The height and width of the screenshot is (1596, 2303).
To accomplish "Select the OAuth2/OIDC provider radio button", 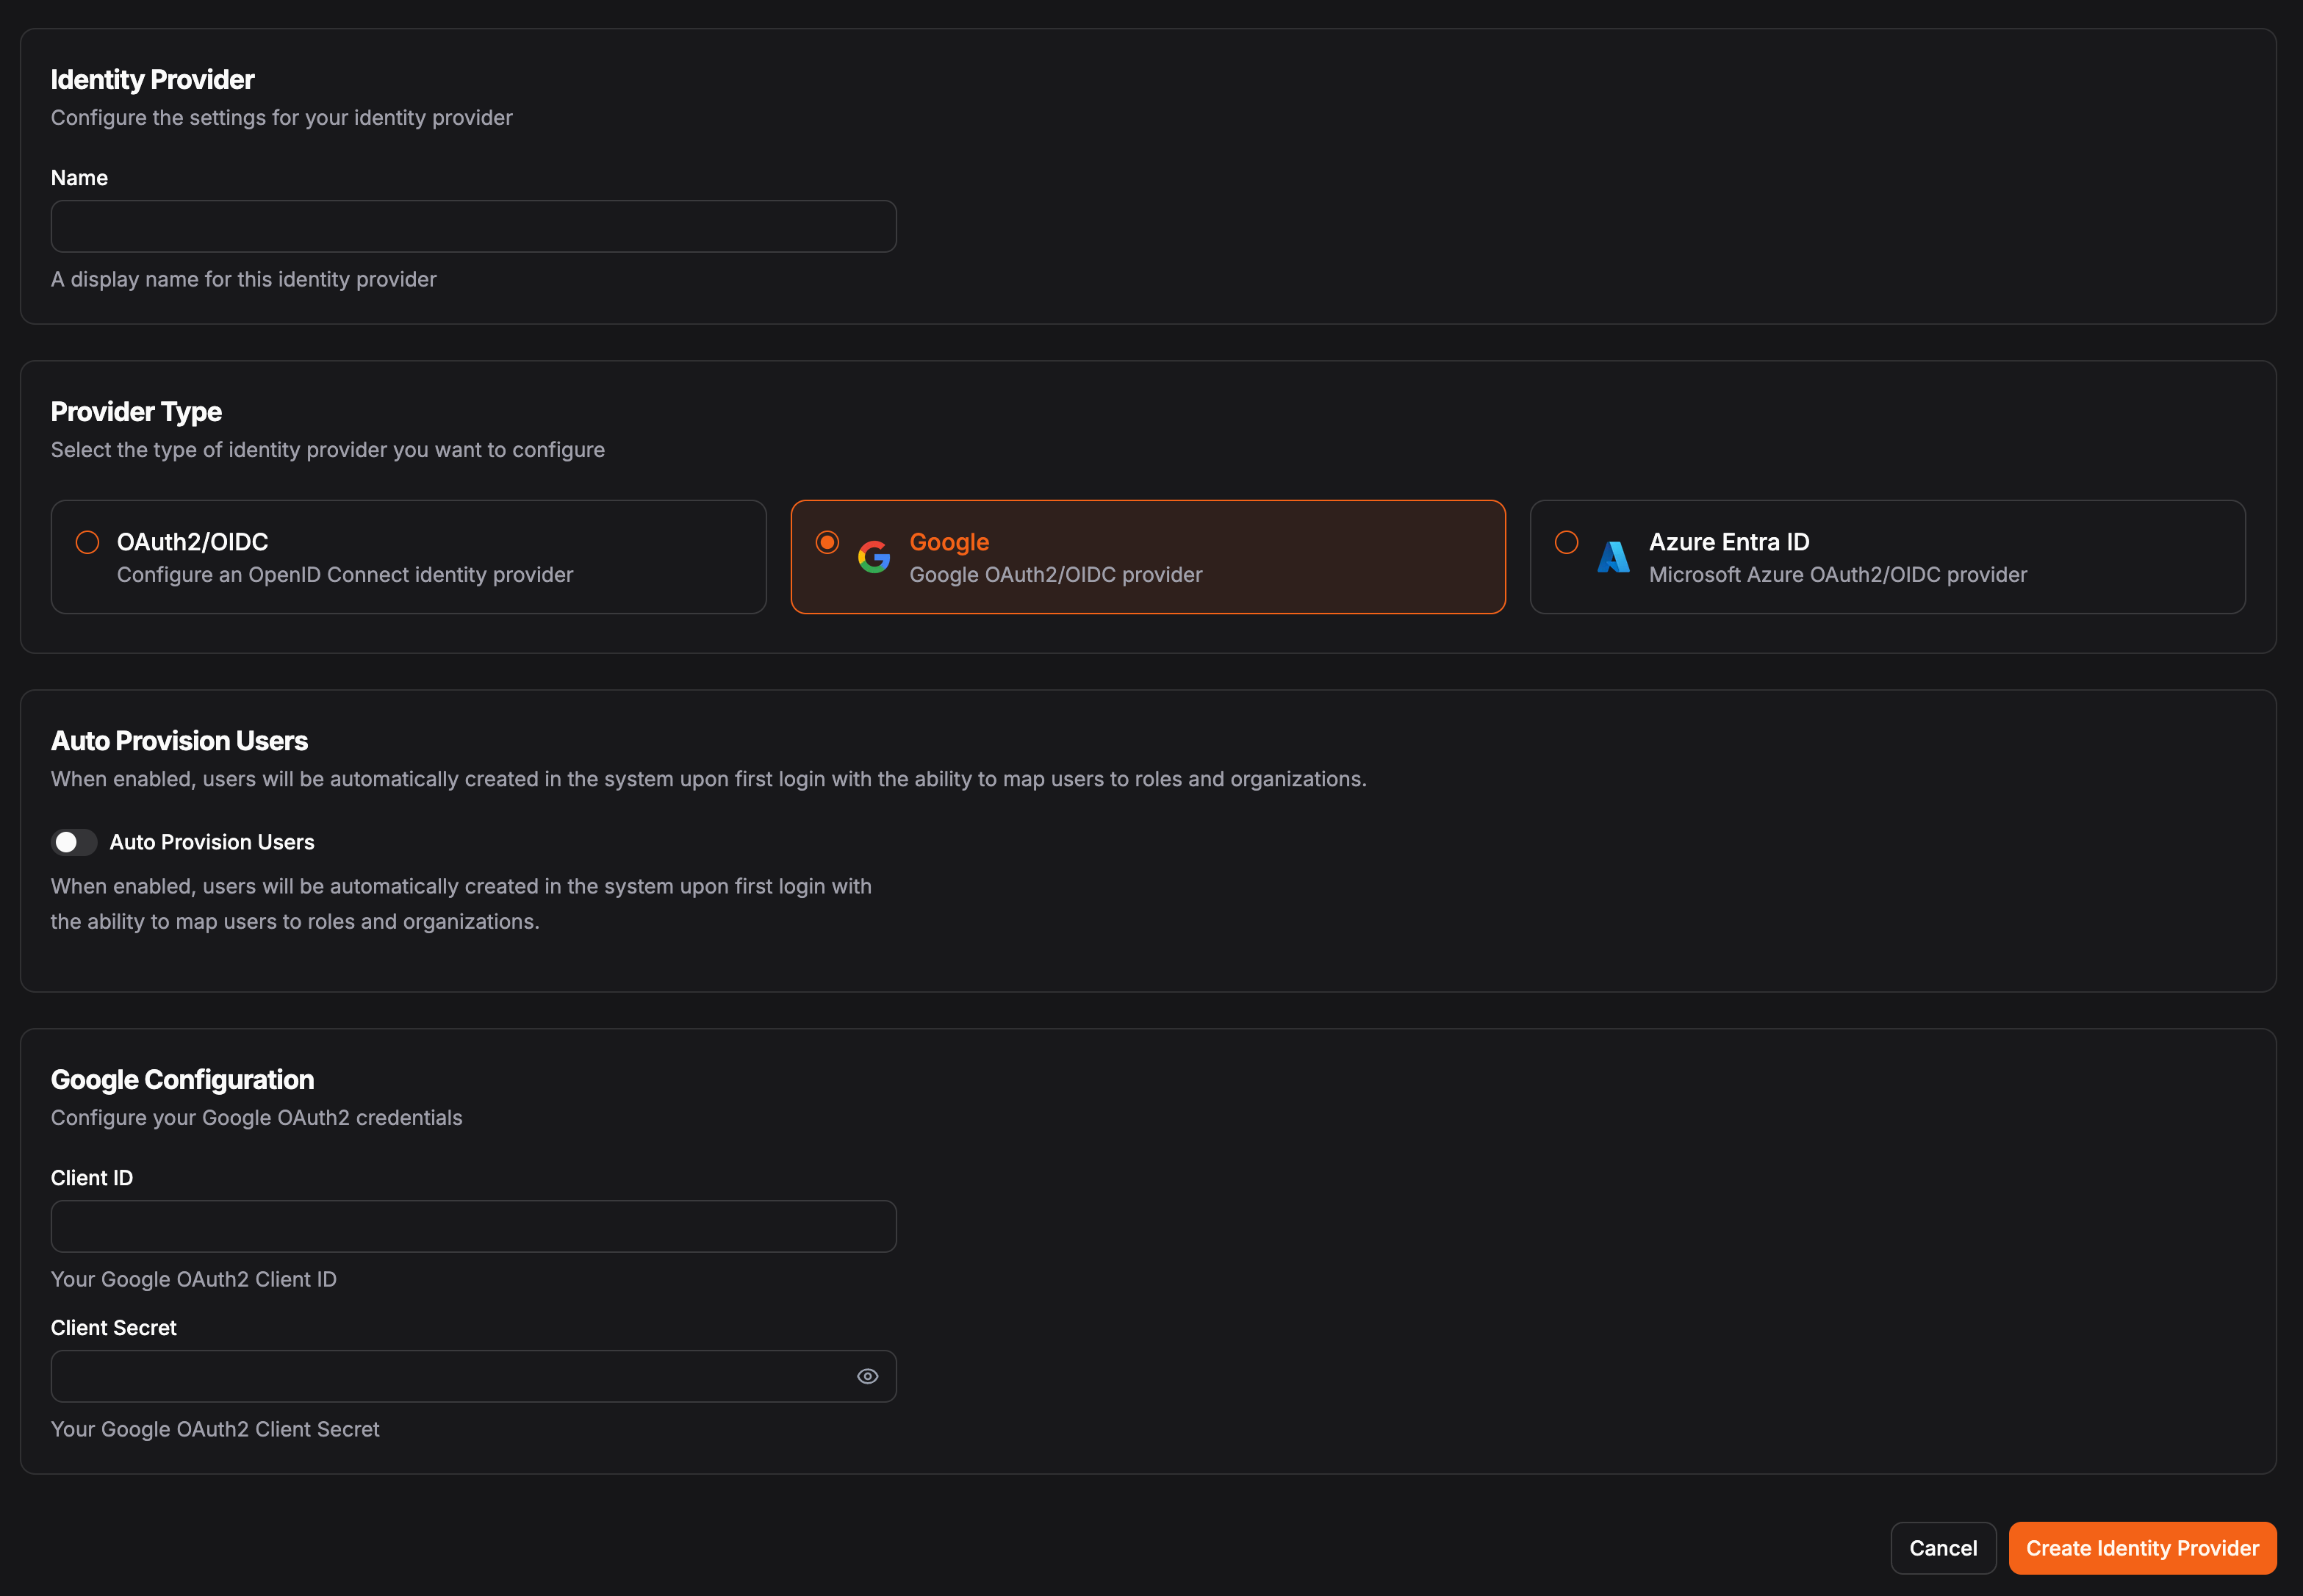I will [x=87, y=541].
